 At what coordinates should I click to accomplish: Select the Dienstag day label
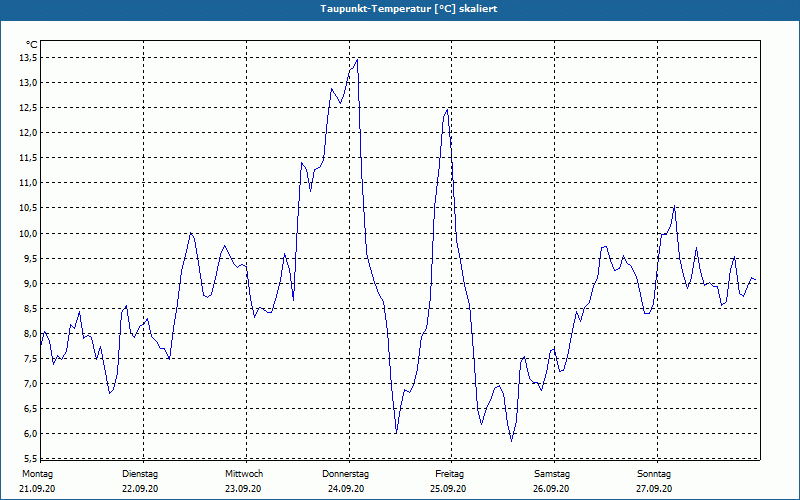[x=140, y=474]
